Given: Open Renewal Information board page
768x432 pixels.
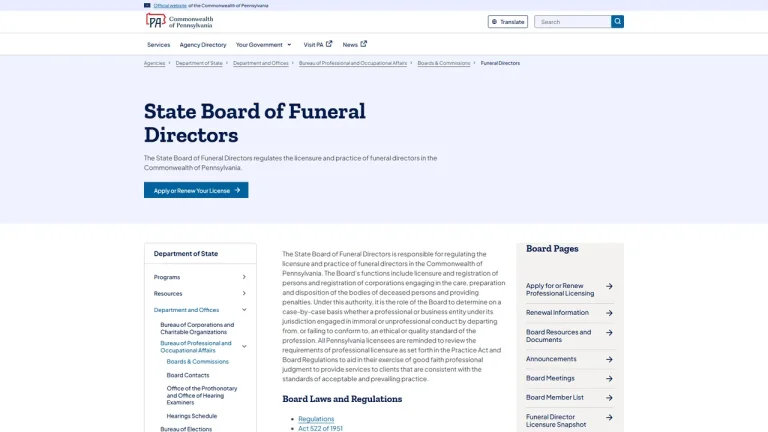Looking at the screenshot, I should tap(557, 312).
